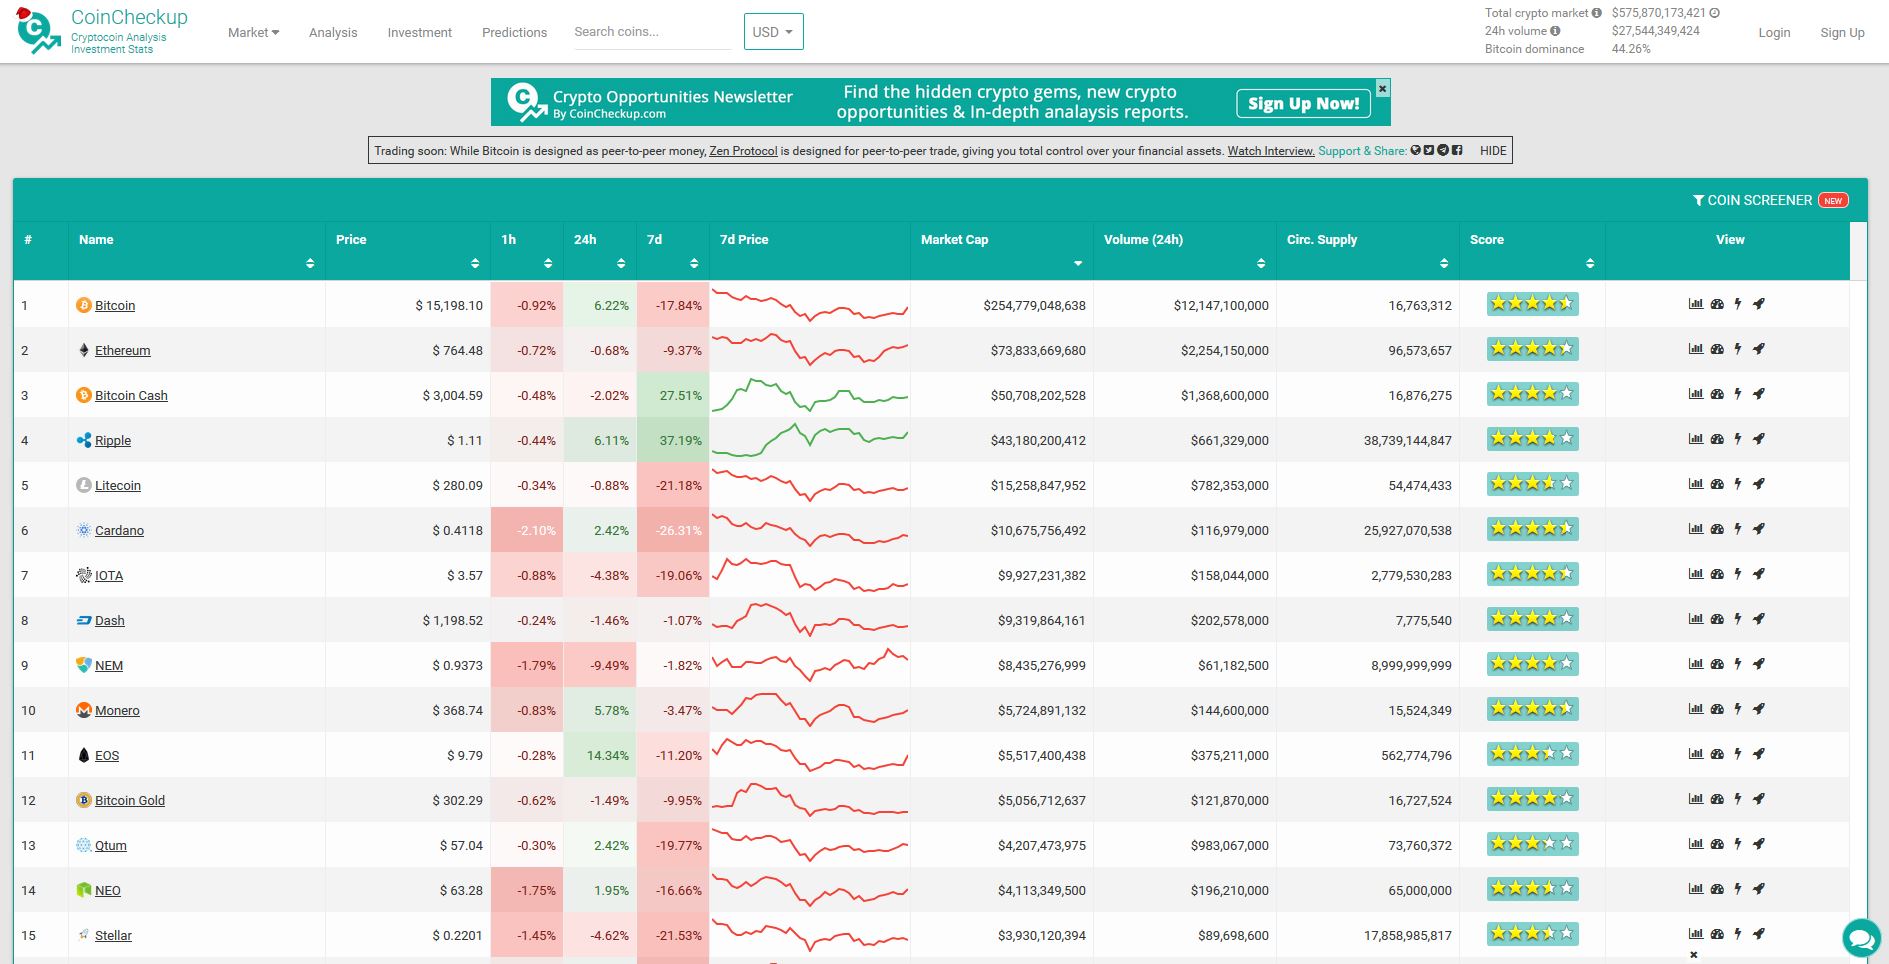Open the Ripple coin link

pyautogui.click(x=113, y=440)
